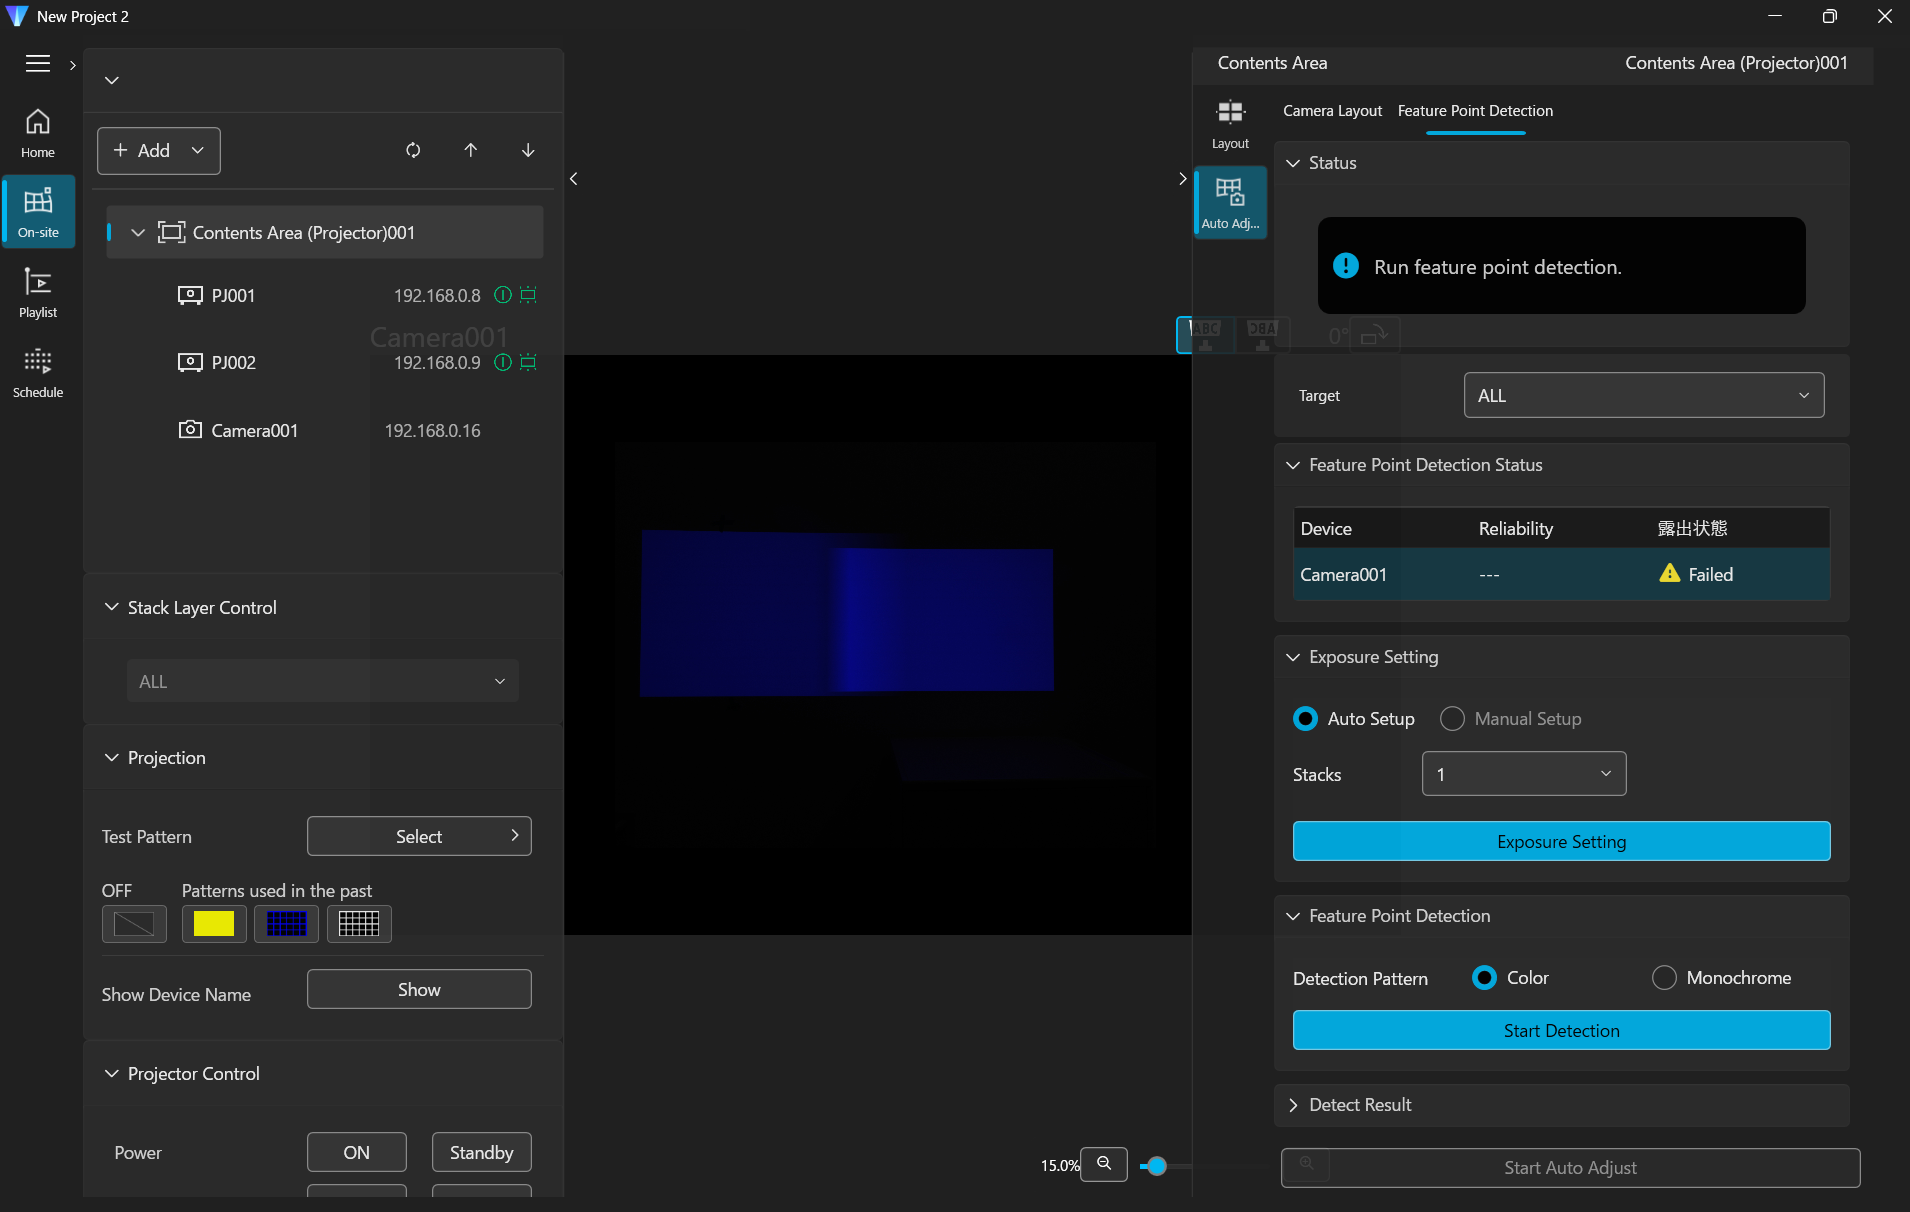This screenshot has height=1212, width=1910.
Task: Click the zoom magnifier button
Action: [x=1104, y=1164]
